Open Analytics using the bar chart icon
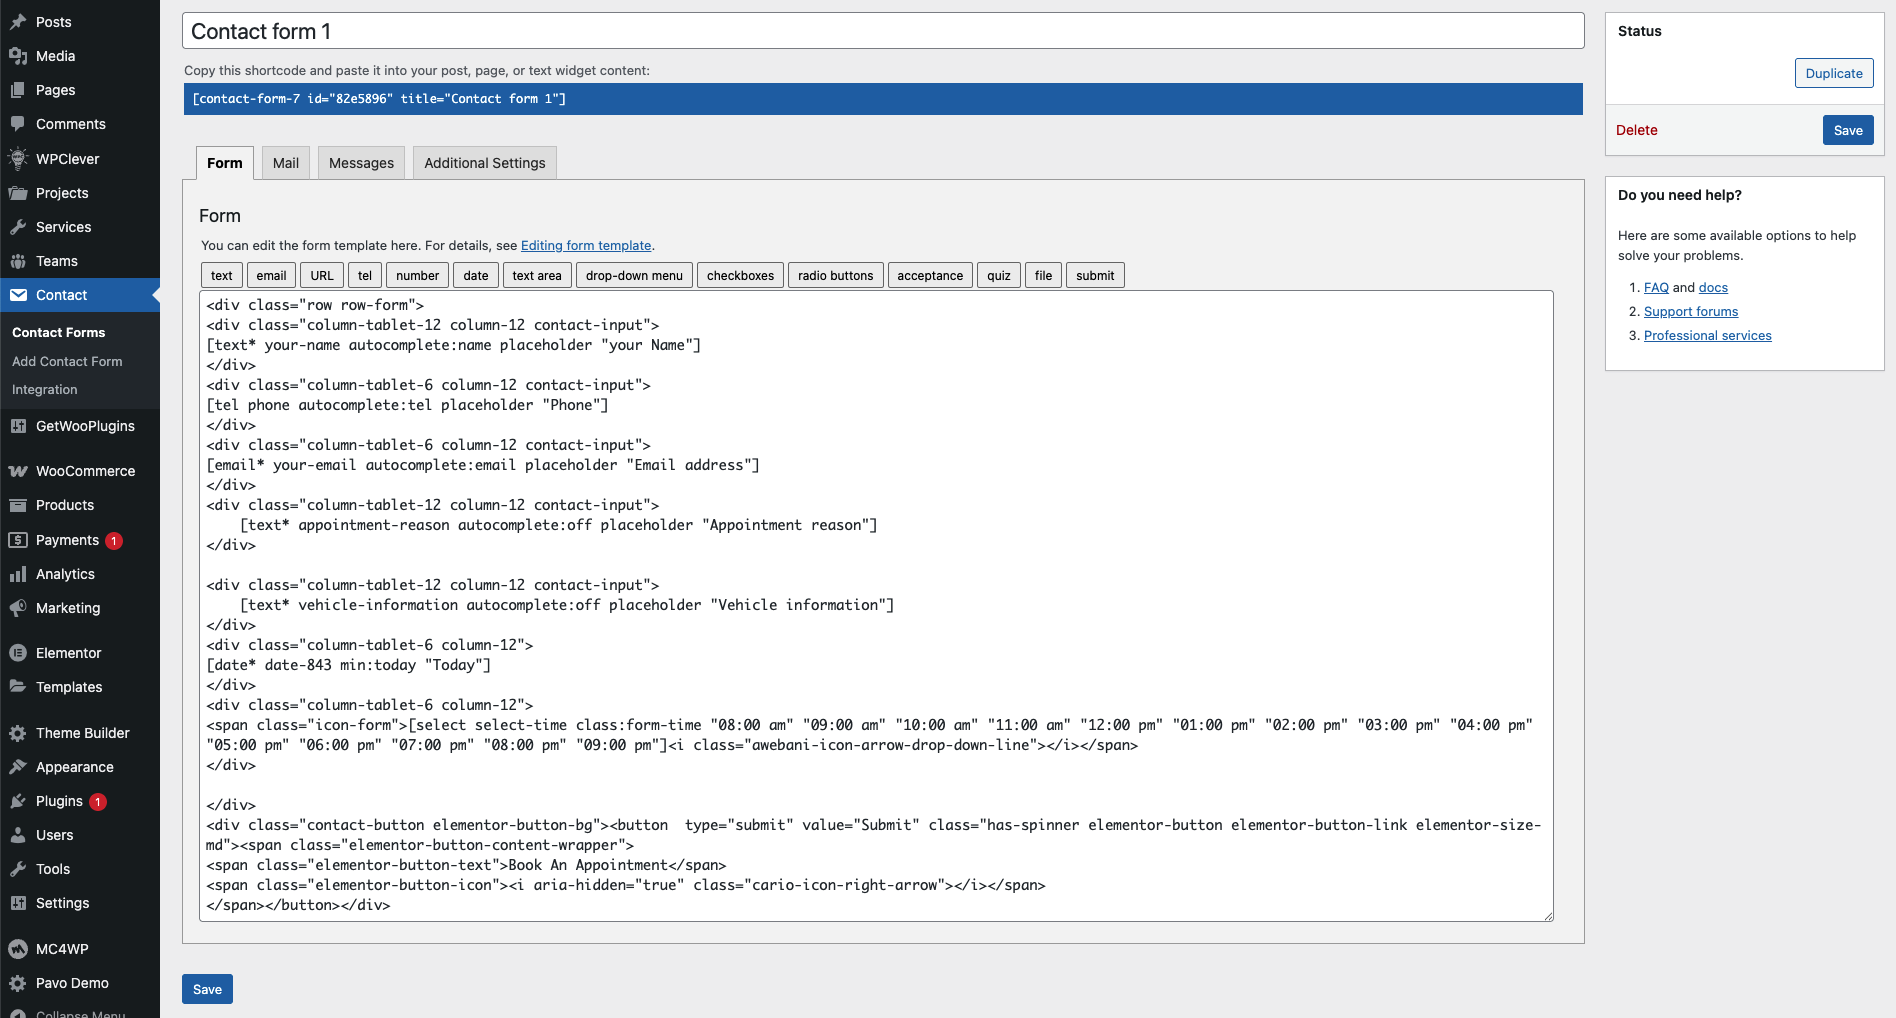The height and width of the screenshot is (1018, 1896). pyautogui.click(x=18, y=574)
